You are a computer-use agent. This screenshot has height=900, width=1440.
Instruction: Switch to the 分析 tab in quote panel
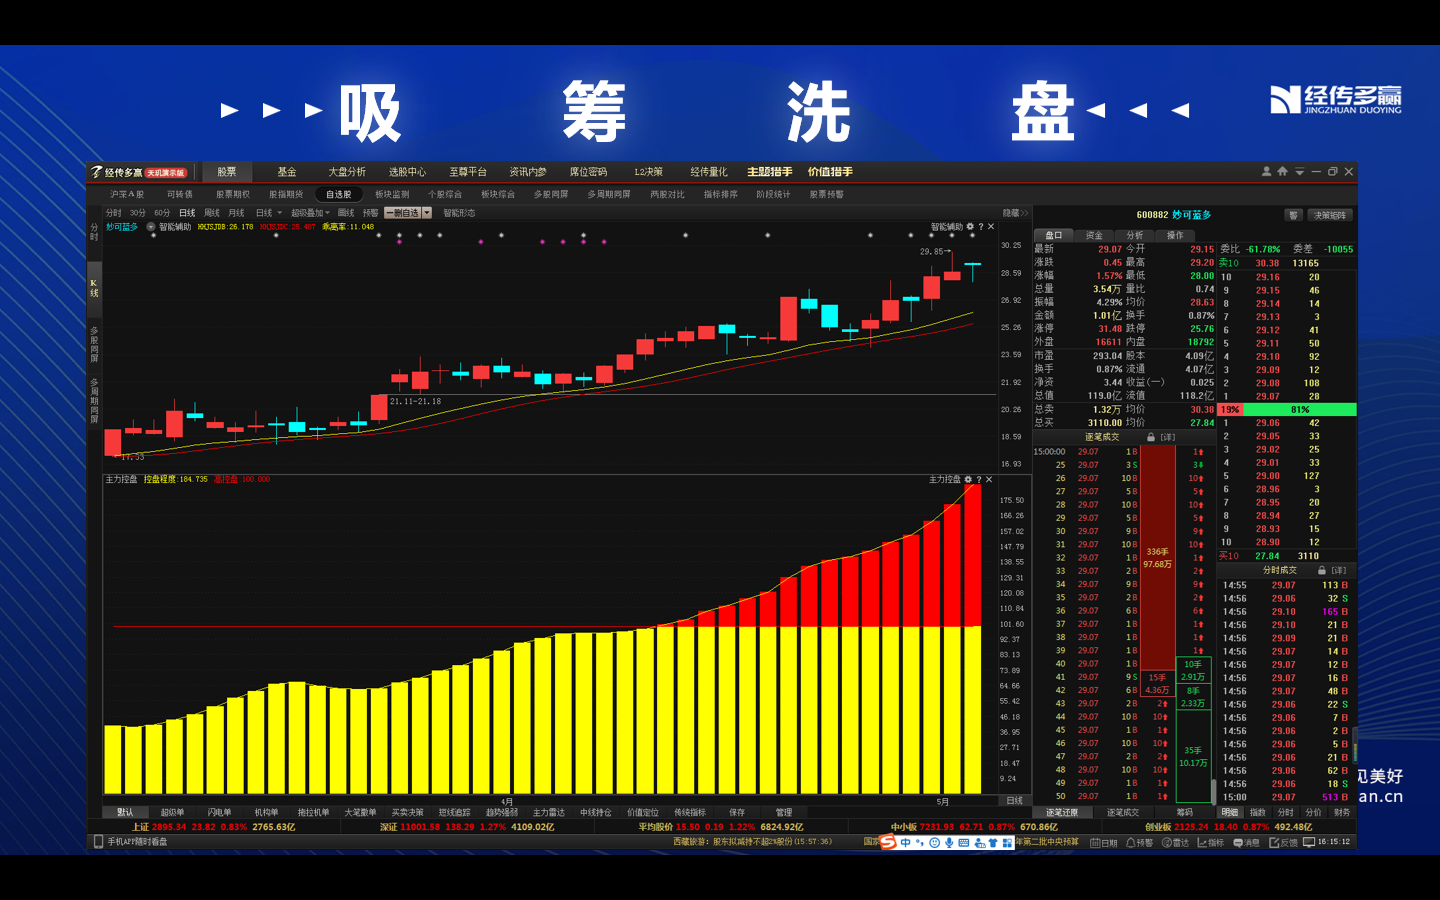(1134, 235)
